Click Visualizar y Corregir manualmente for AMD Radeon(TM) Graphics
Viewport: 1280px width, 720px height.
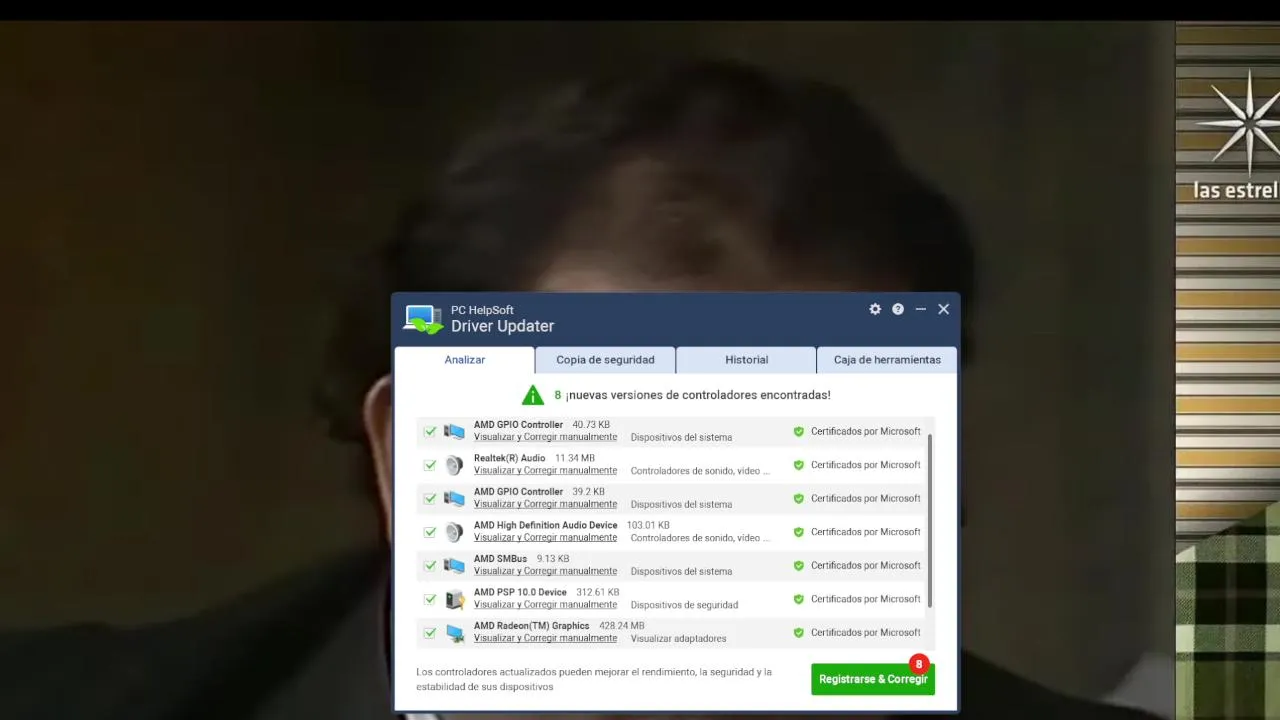tap(545, 638)
